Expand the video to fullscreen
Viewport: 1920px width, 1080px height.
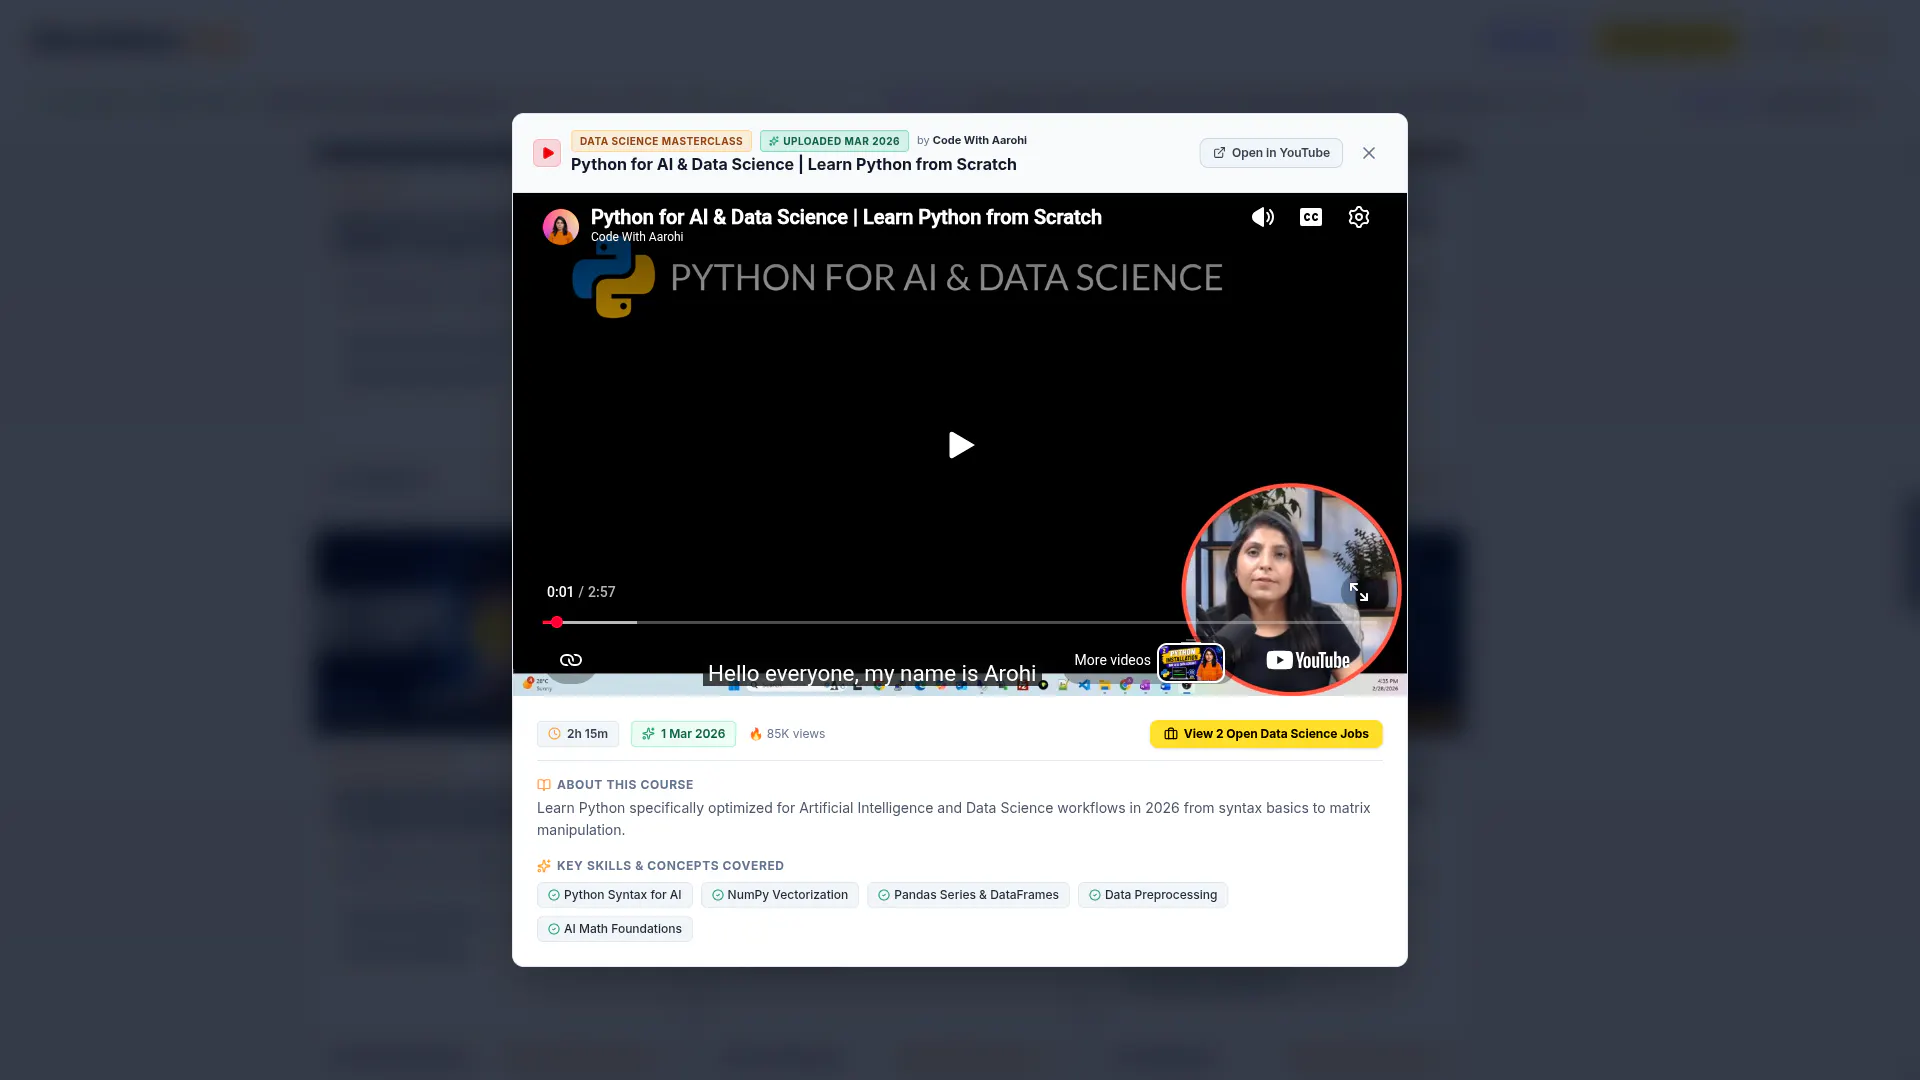(x=1359, y=592)
